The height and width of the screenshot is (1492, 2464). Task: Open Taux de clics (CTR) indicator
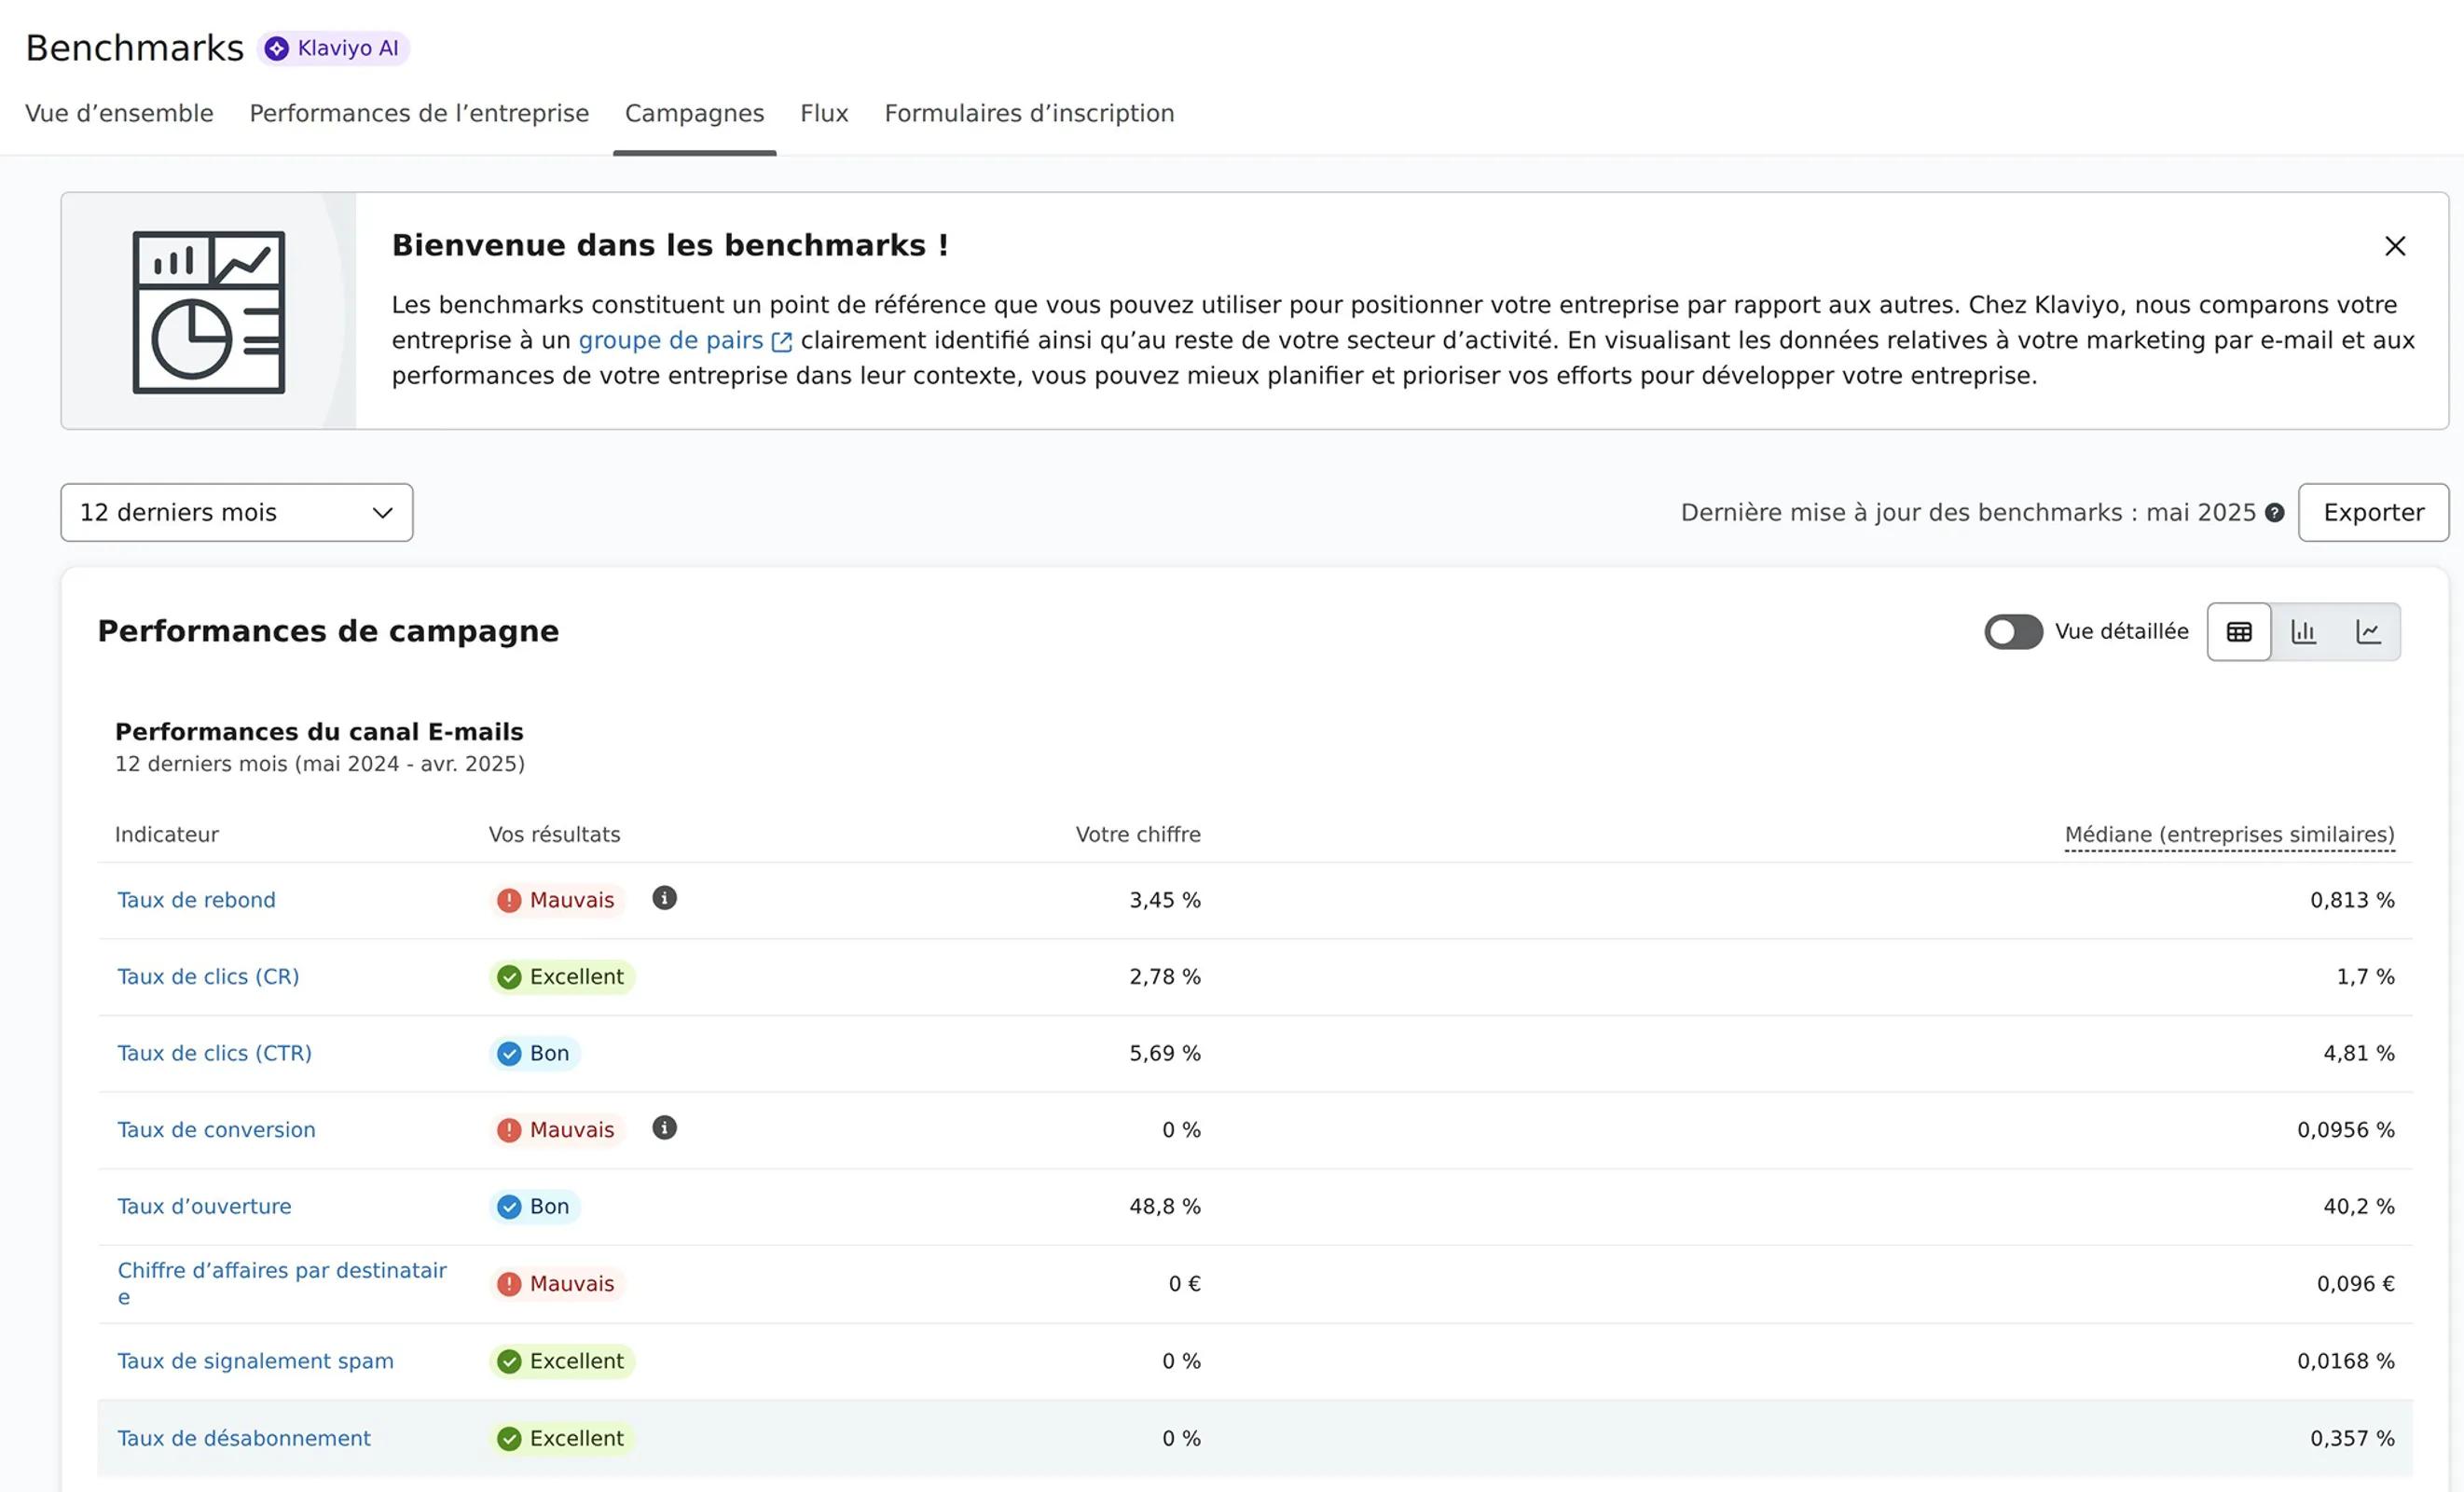(214, 1053)
